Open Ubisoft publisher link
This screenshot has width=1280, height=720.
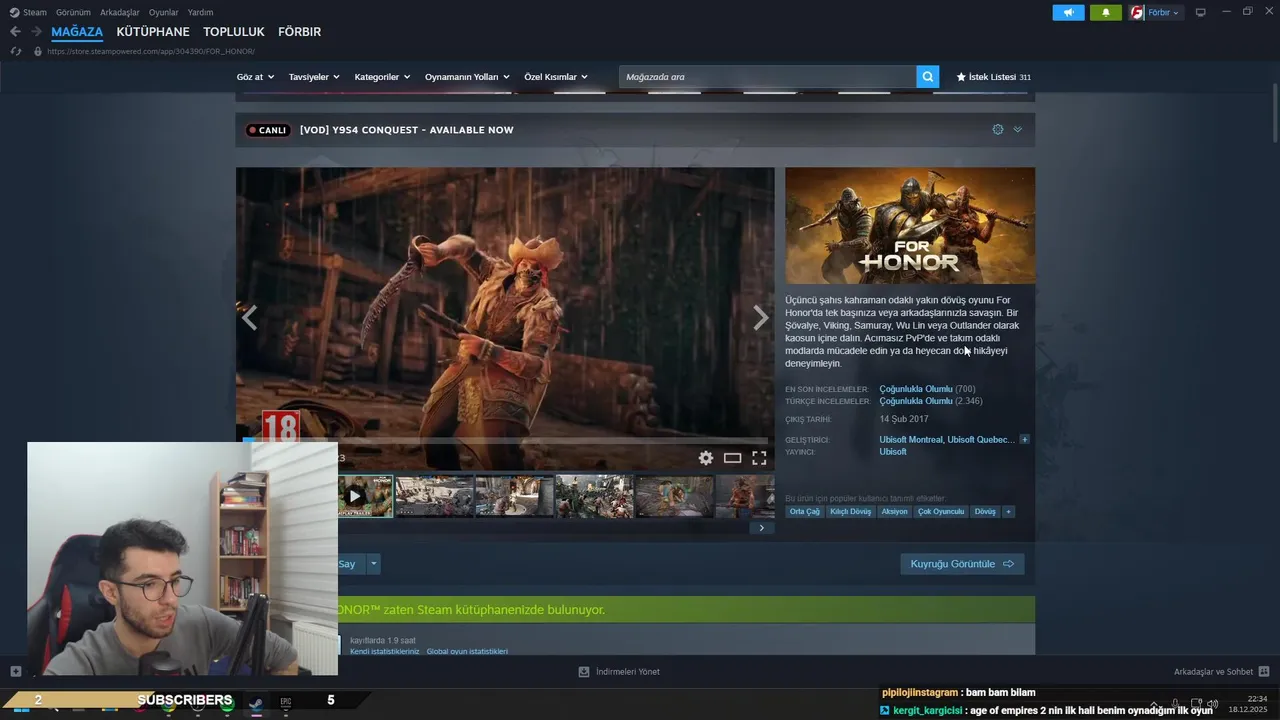point(893,452)
